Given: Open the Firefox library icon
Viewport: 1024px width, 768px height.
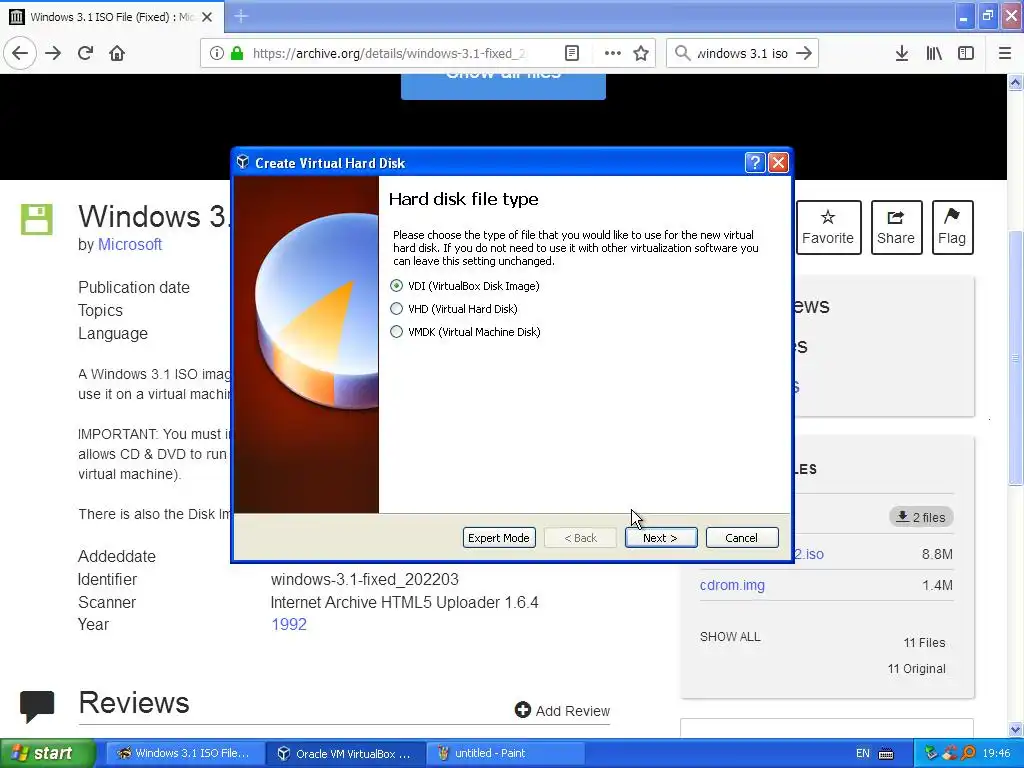Looking at the screenshot, I should [934, 53].
